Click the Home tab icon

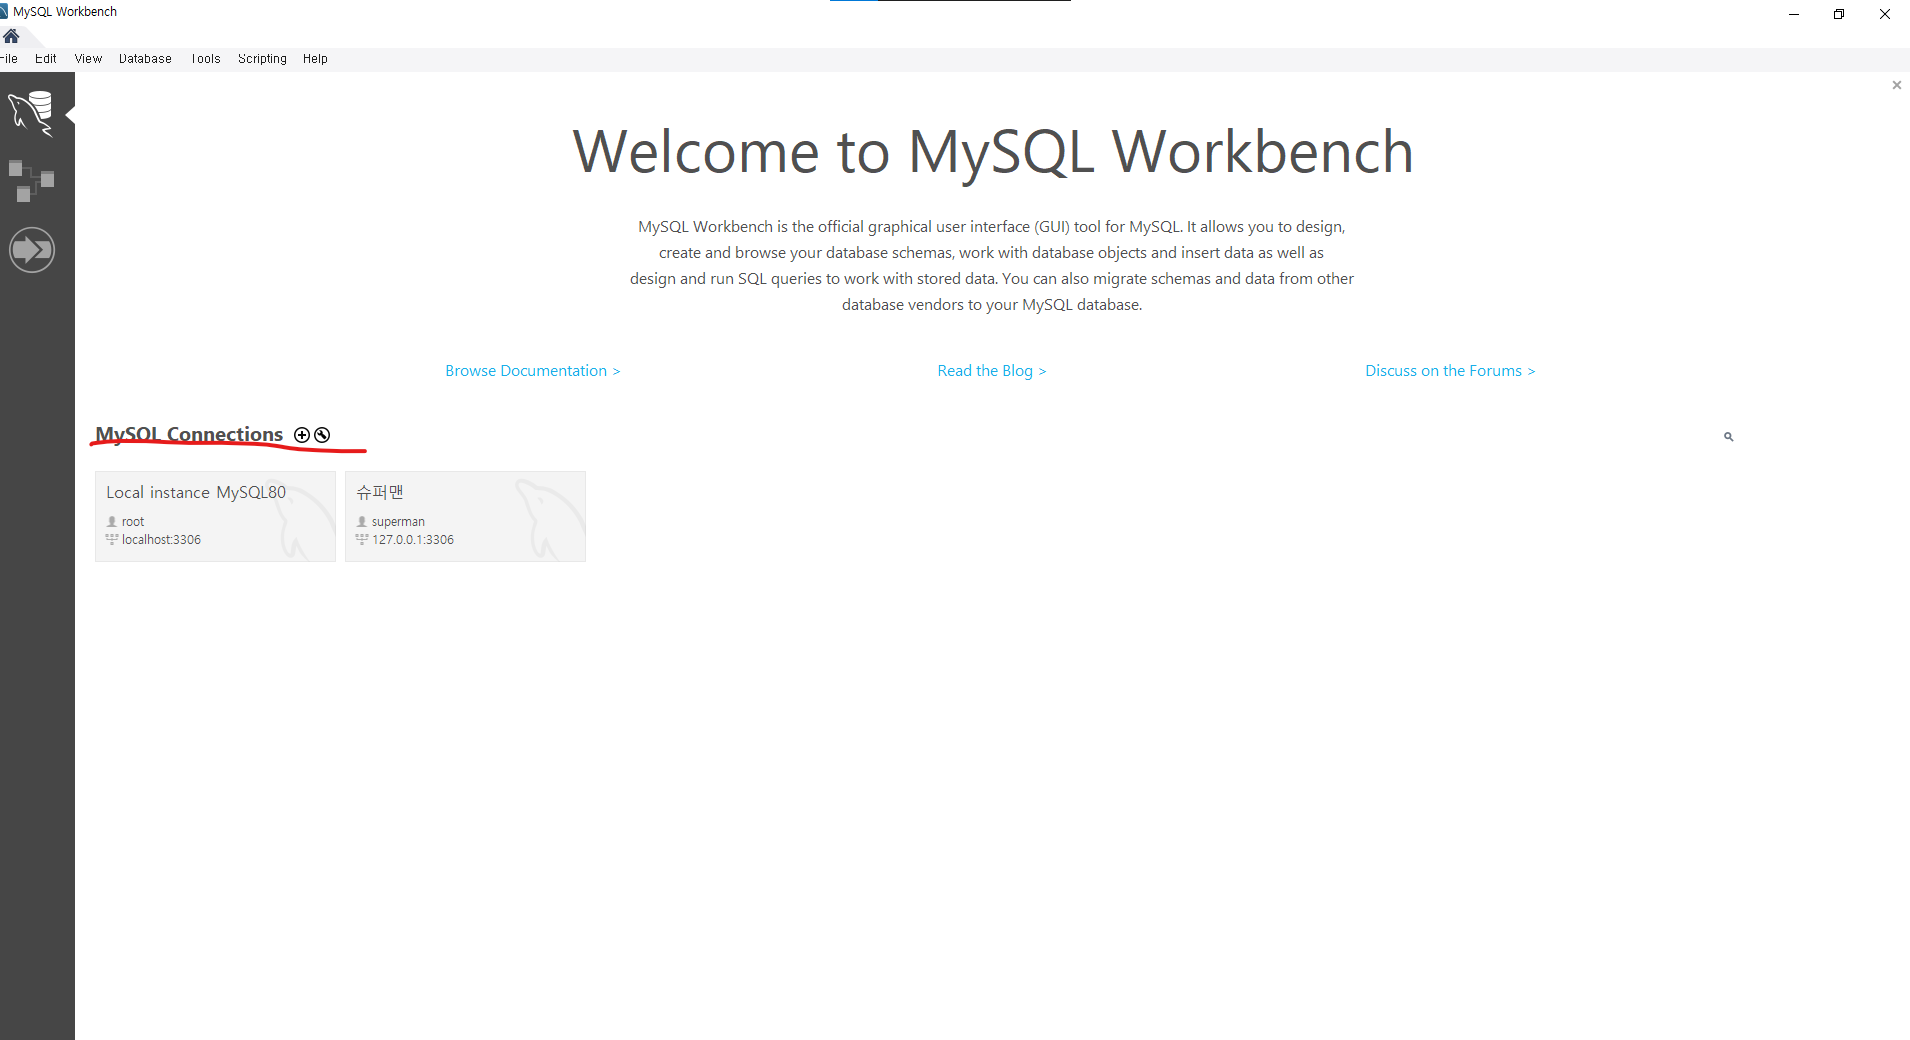coord(11,36)
